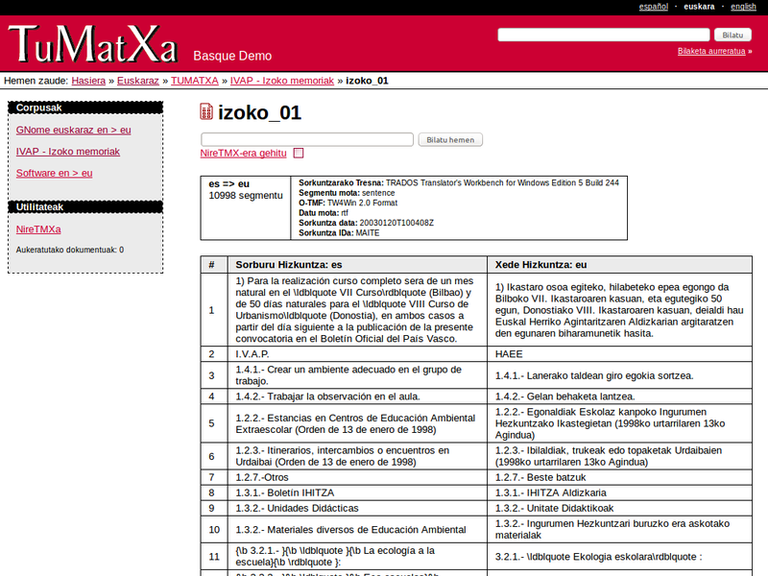
Task: Click the Bilatu hemen button
Action: [450, 140]
